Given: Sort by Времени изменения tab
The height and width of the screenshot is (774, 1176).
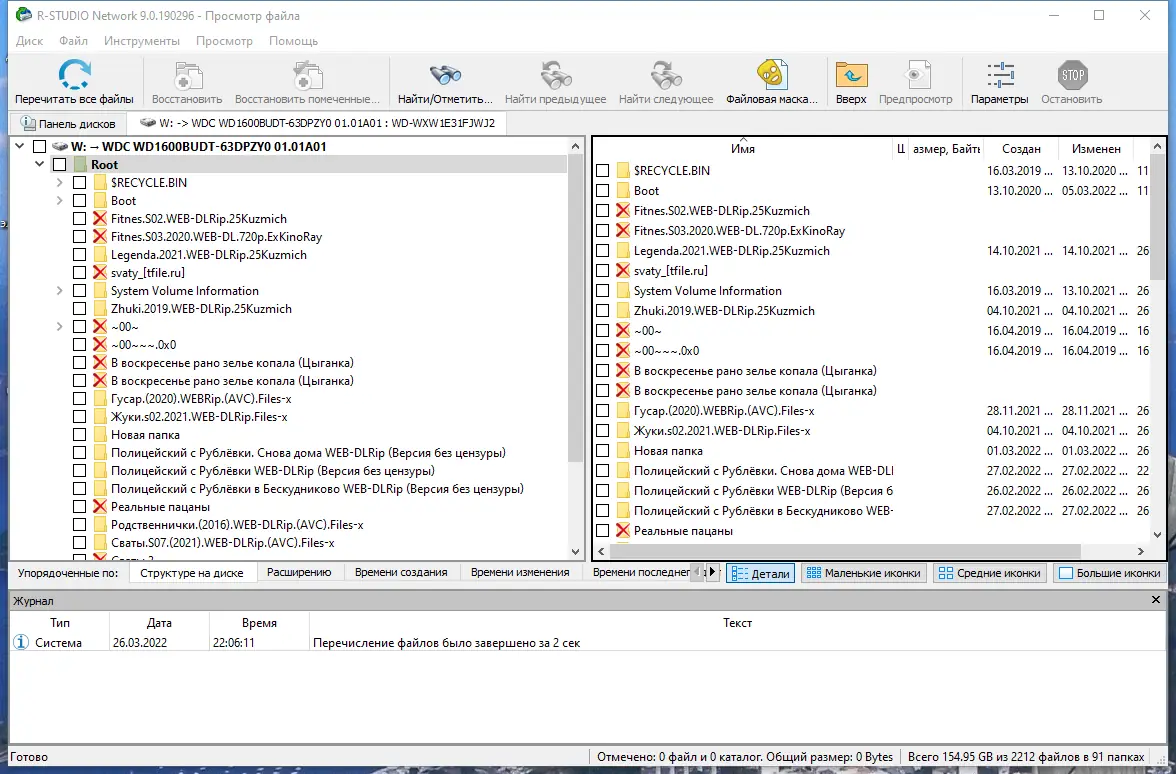Looking at the screenshot, I should [520, 572].
